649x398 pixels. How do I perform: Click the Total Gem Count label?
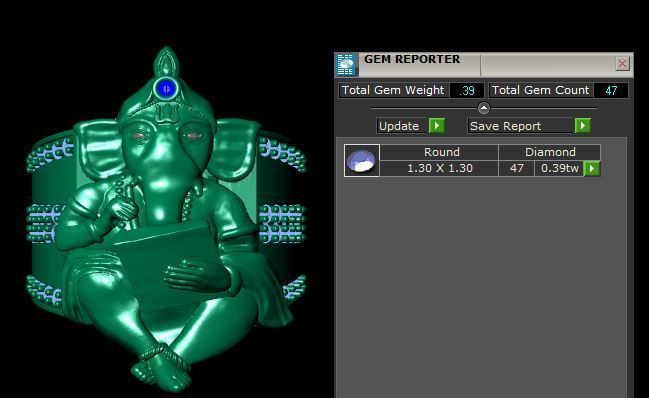(x=541, y=91)
